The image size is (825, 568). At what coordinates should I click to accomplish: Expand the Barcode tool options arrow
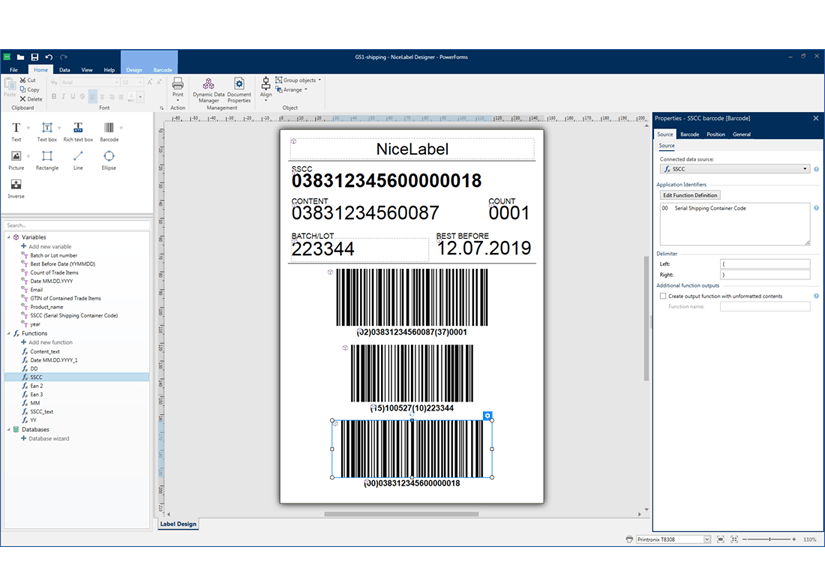121,128
